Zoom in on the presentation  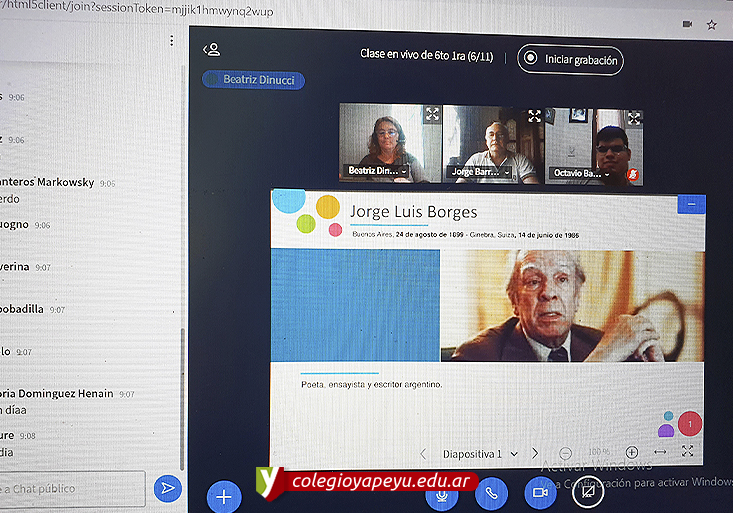[x=632, y=452]
